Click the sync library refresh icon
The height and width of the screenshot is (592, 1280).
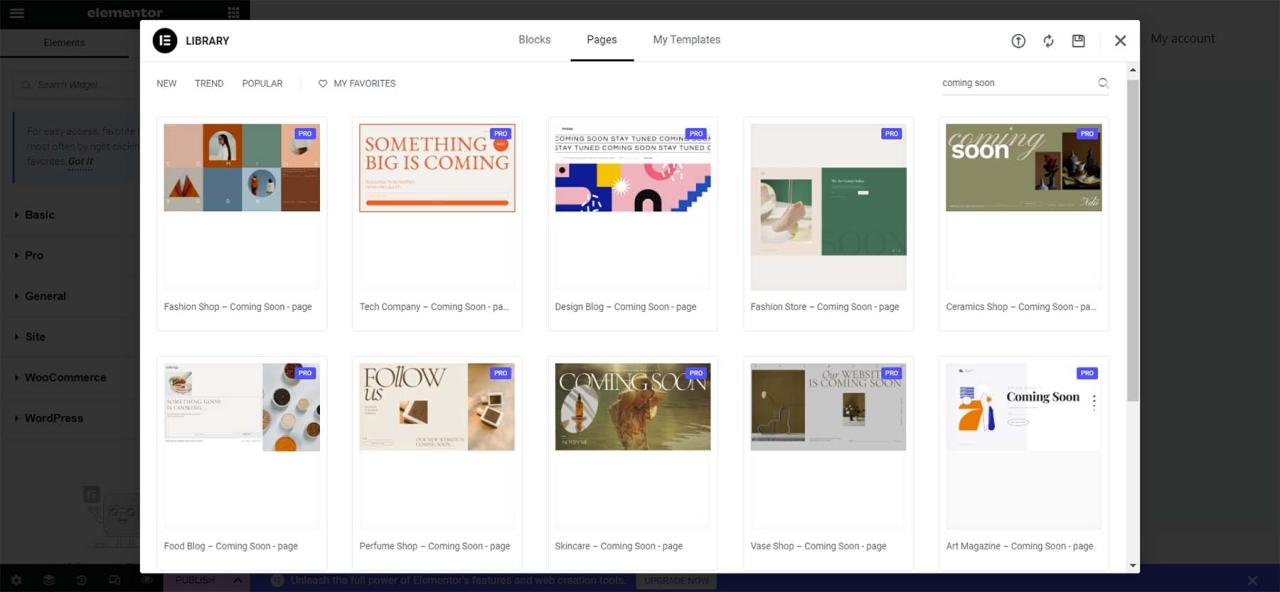1048,41
